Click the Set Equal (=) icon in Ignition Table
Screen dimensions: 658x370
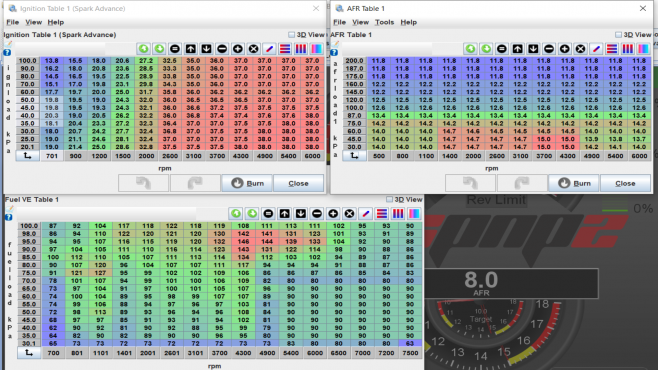point(175,49)
